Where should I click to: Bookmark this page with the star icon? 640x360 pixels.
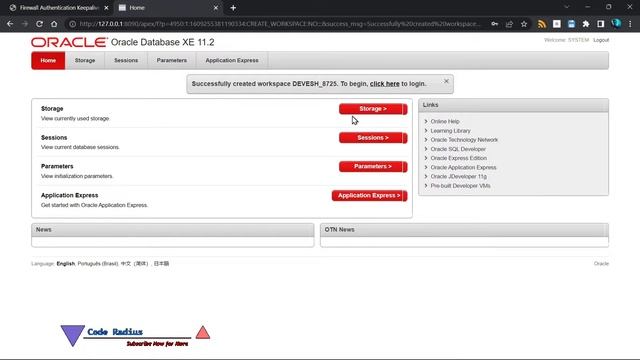point(524,24)
